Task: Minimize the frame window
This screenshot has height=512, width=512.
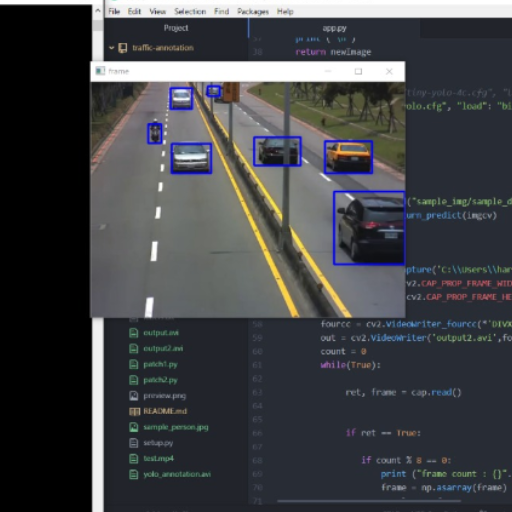Action: point(328,71)
